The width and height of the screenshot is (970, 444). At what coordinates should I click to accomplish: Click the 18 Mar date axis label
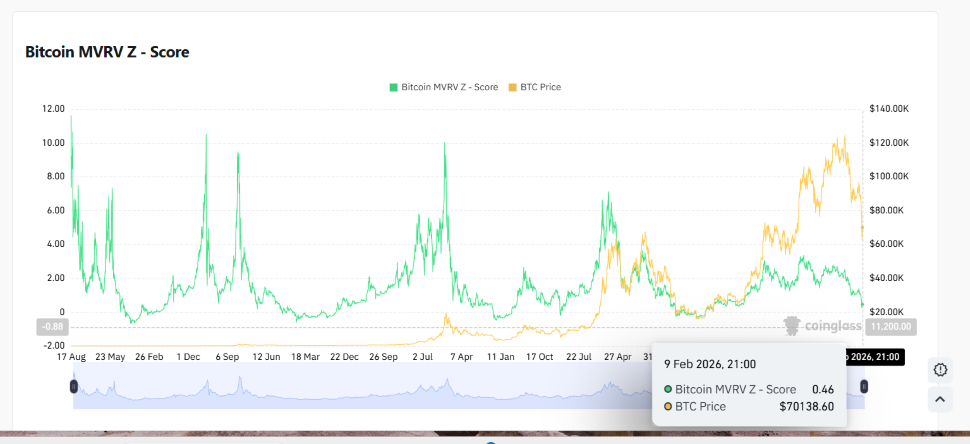tap(306, 357)
